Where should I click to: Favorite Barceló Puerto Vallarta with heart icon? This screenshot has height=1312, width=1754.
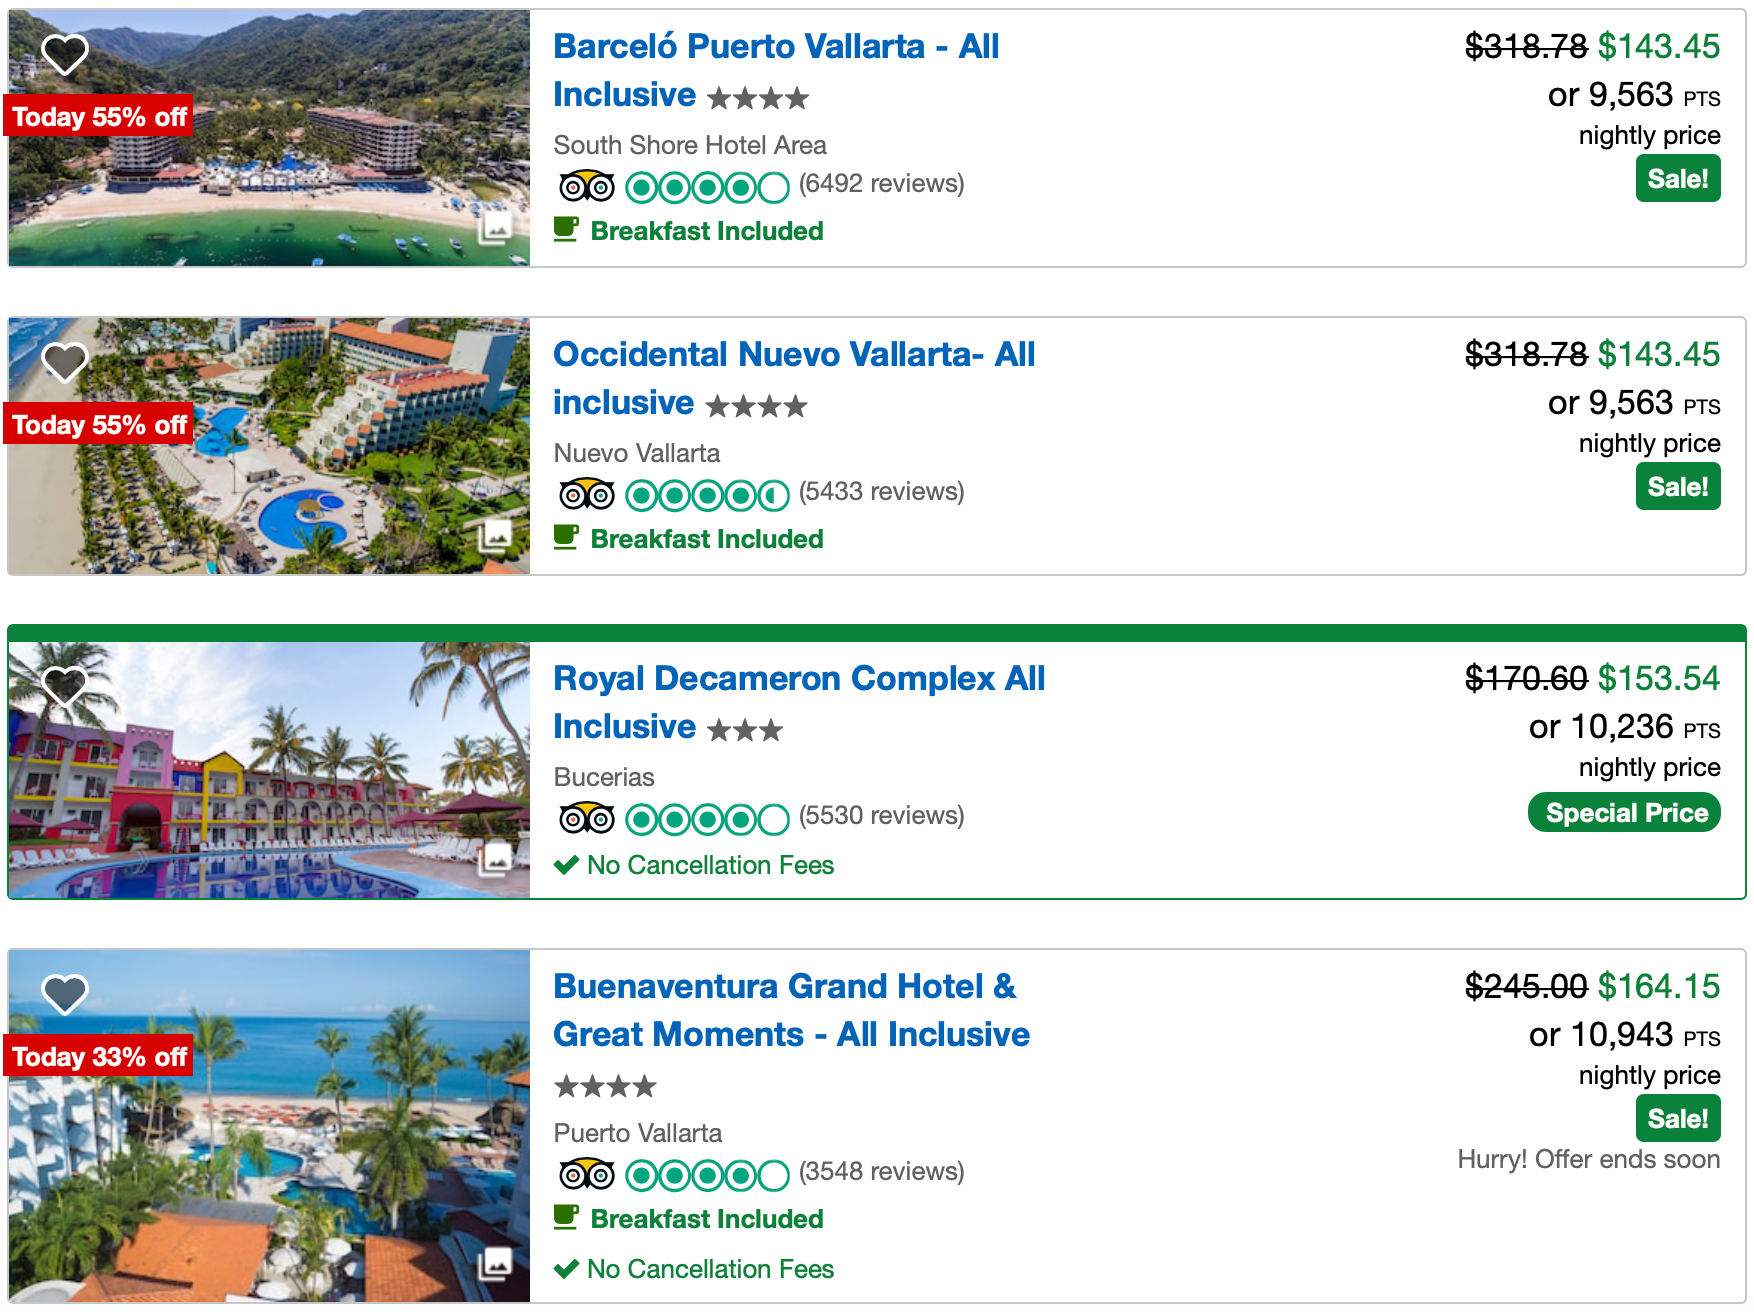(x=65, y=54)
